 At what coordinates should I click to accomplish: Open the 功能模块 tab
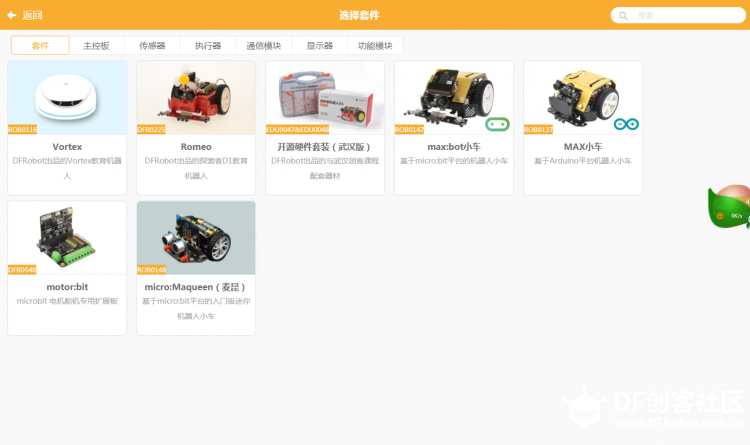click(x=375, y=45)
